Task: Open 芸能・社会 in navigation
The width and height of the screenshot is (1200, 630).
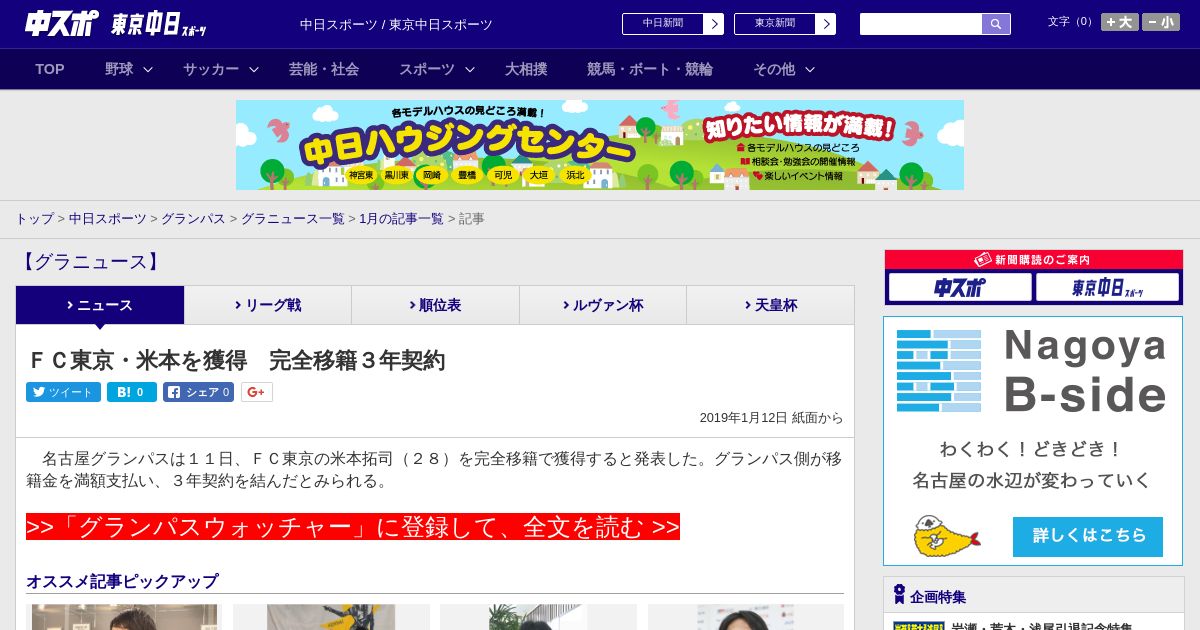Action: (x=324, y=69)
